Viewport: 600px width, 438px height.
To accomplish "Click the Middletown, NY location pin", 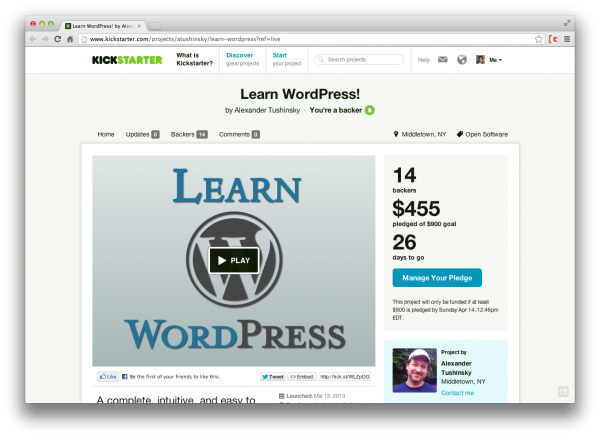I will tap(396, 134).
